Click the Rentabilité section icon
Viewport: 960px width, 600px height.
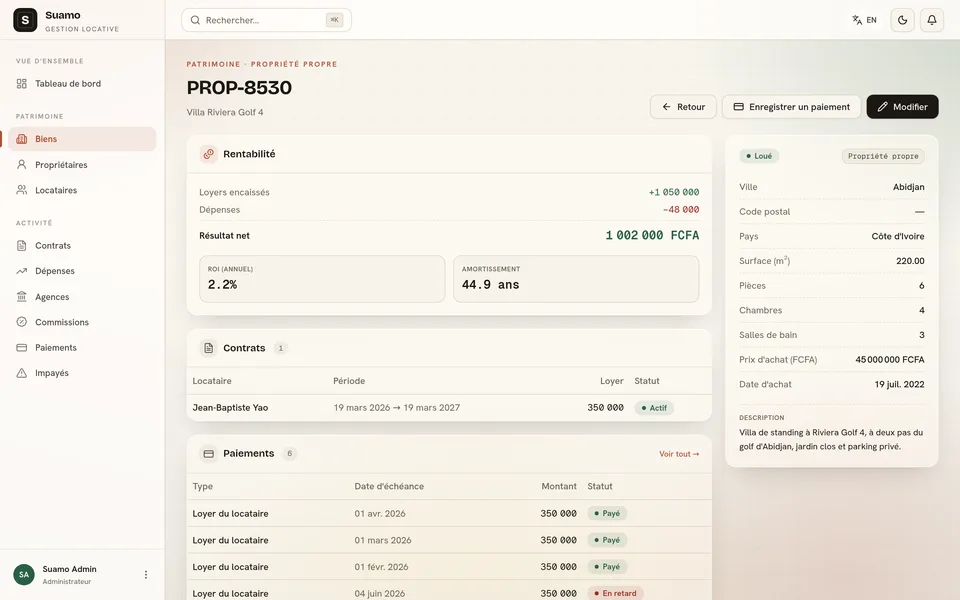pos(209,154)
